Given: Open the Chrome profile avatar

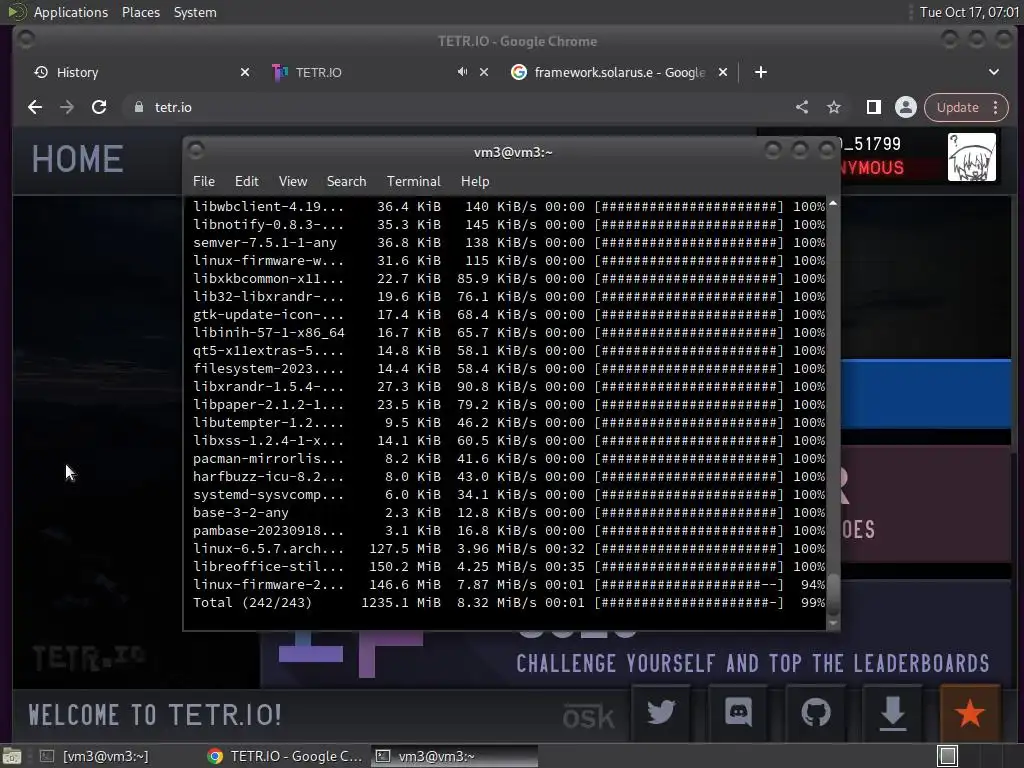Looking at the screenshot, I should coord(906,107).
